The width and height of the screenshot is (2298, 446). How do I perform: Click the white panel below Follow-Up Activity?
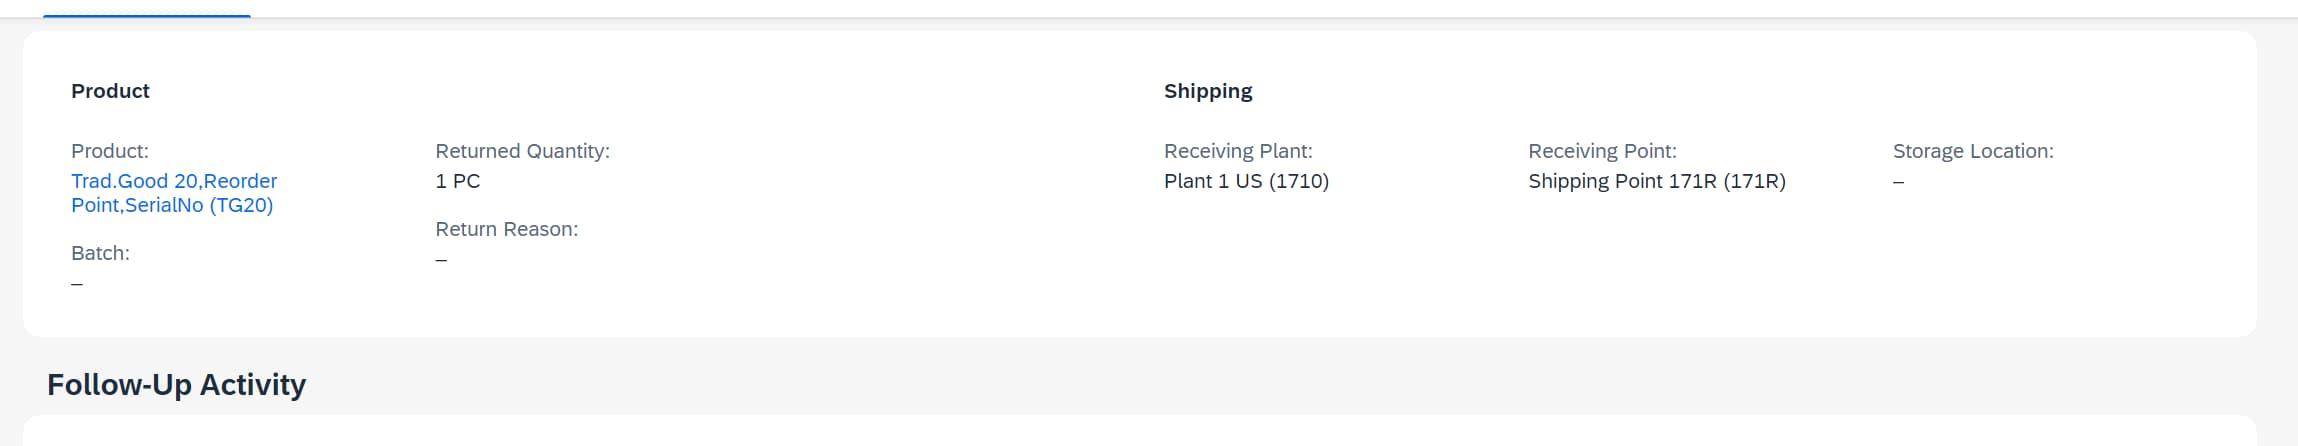(x=1139, y=432)
